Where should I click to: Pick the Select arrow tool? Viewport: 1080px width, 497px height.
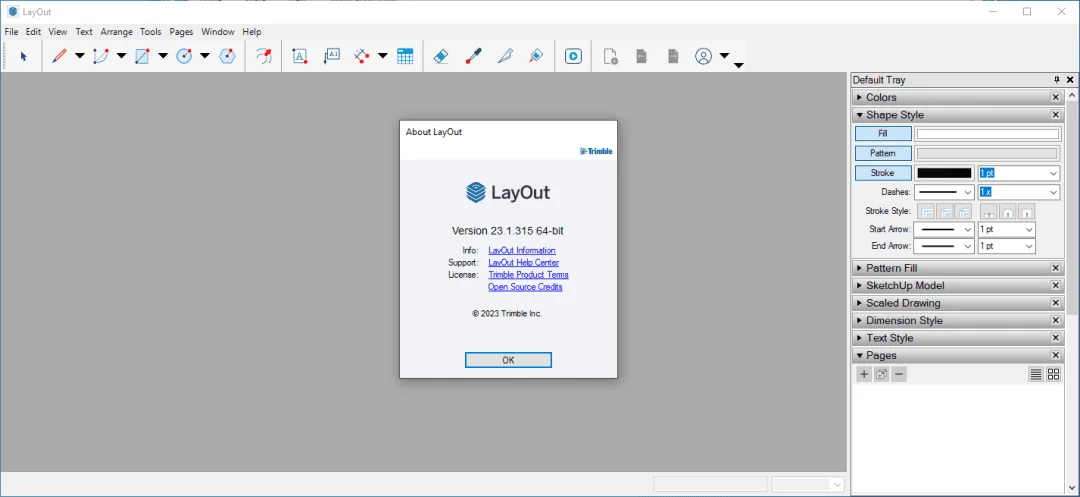coord(23,56)
